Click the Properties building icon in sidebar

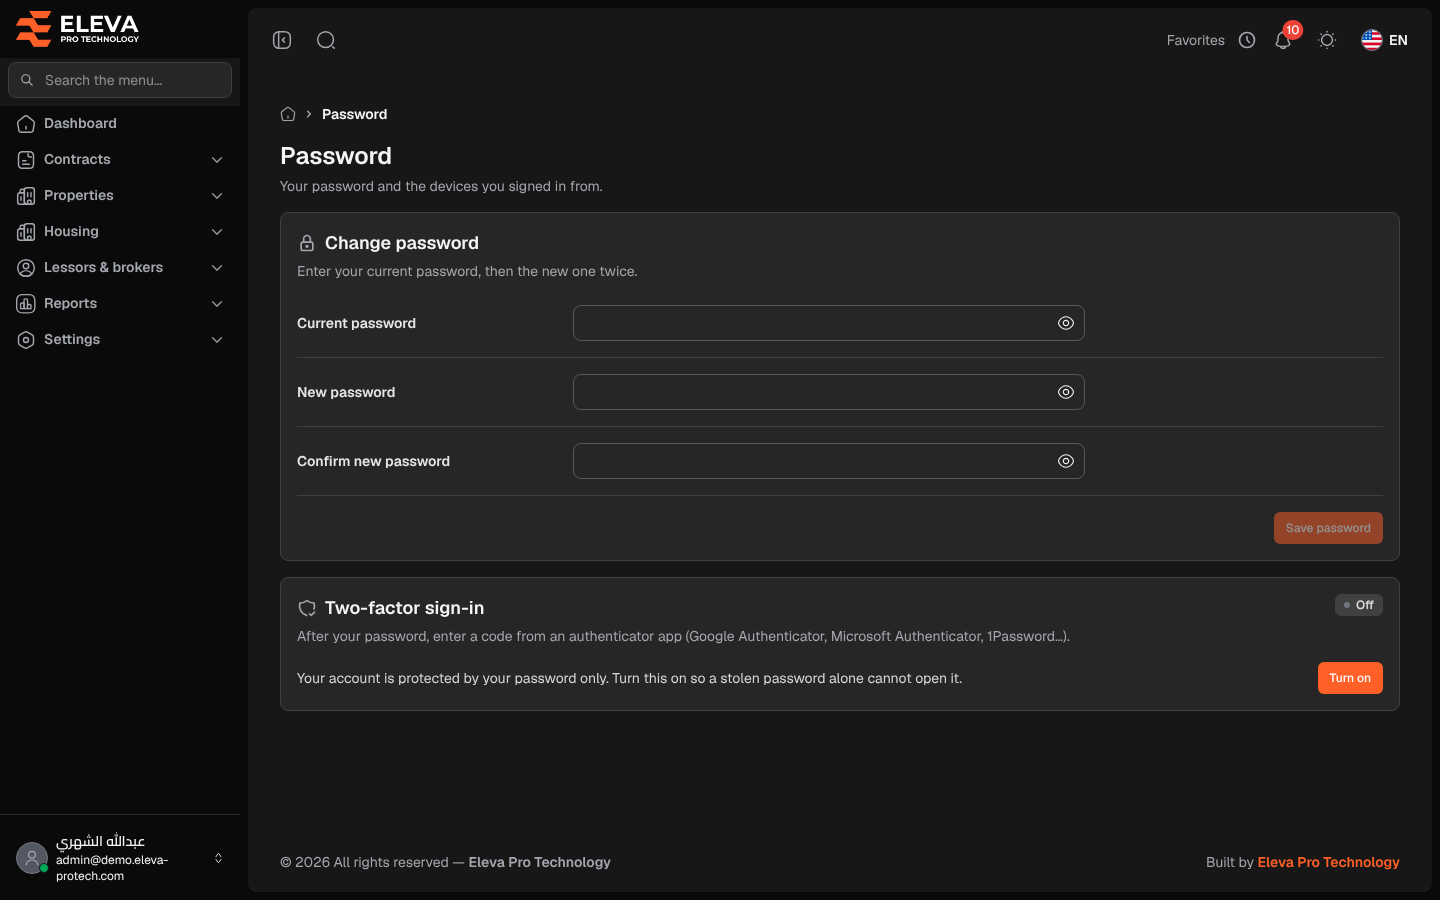click(x=26, y=196)
